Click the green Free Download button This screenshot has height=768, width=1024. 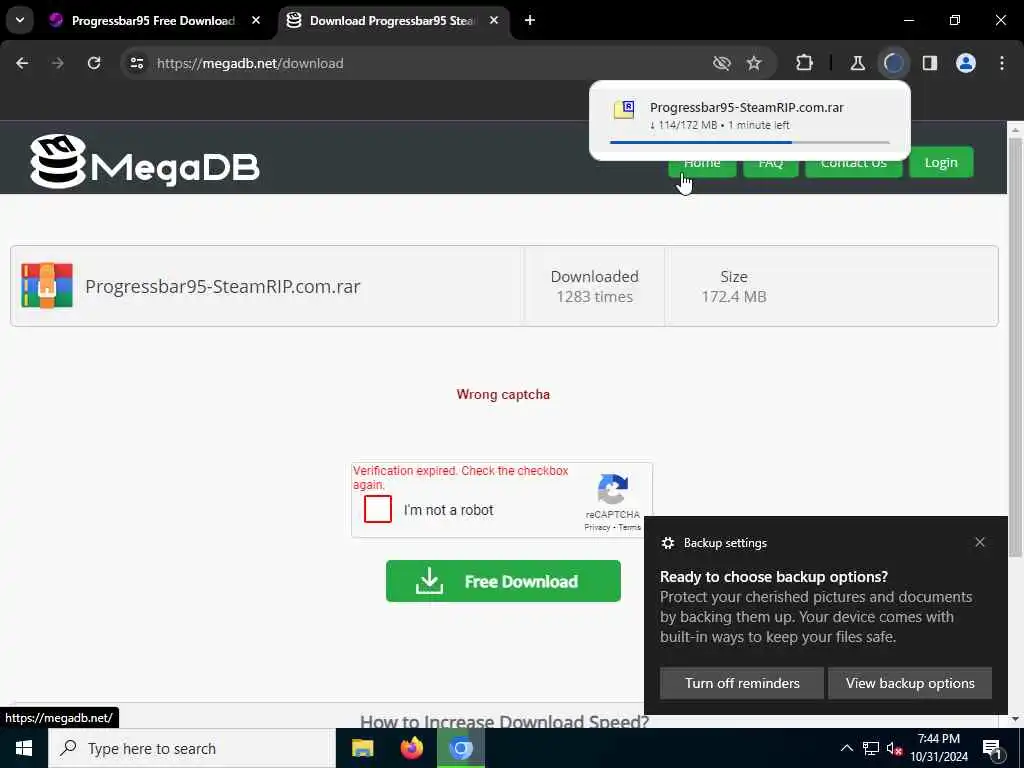point(503,581)
